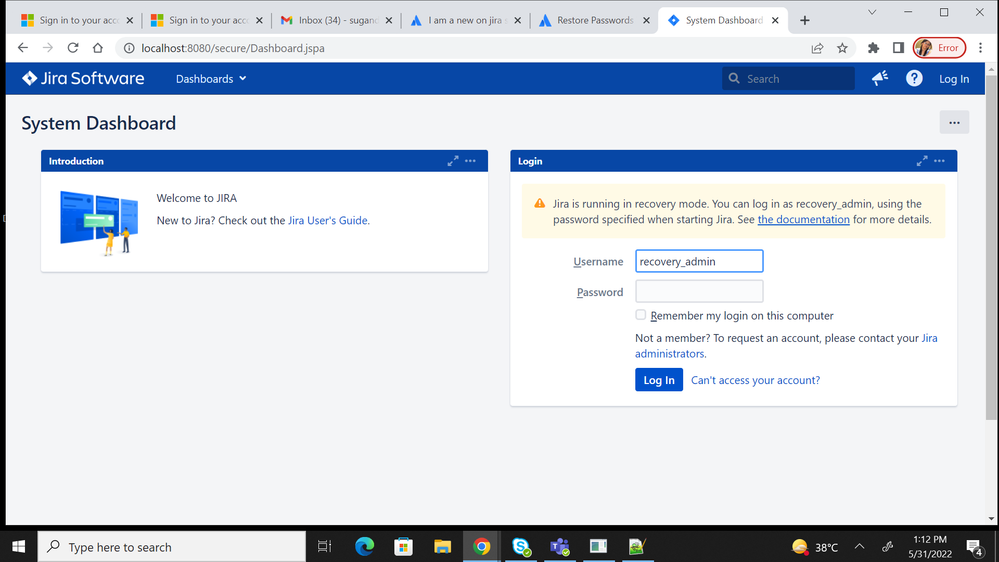This screenshot has height=562, width=999.
Task: Switch to the Gmail Inbox (34) tab
Action: click(336, 20)
